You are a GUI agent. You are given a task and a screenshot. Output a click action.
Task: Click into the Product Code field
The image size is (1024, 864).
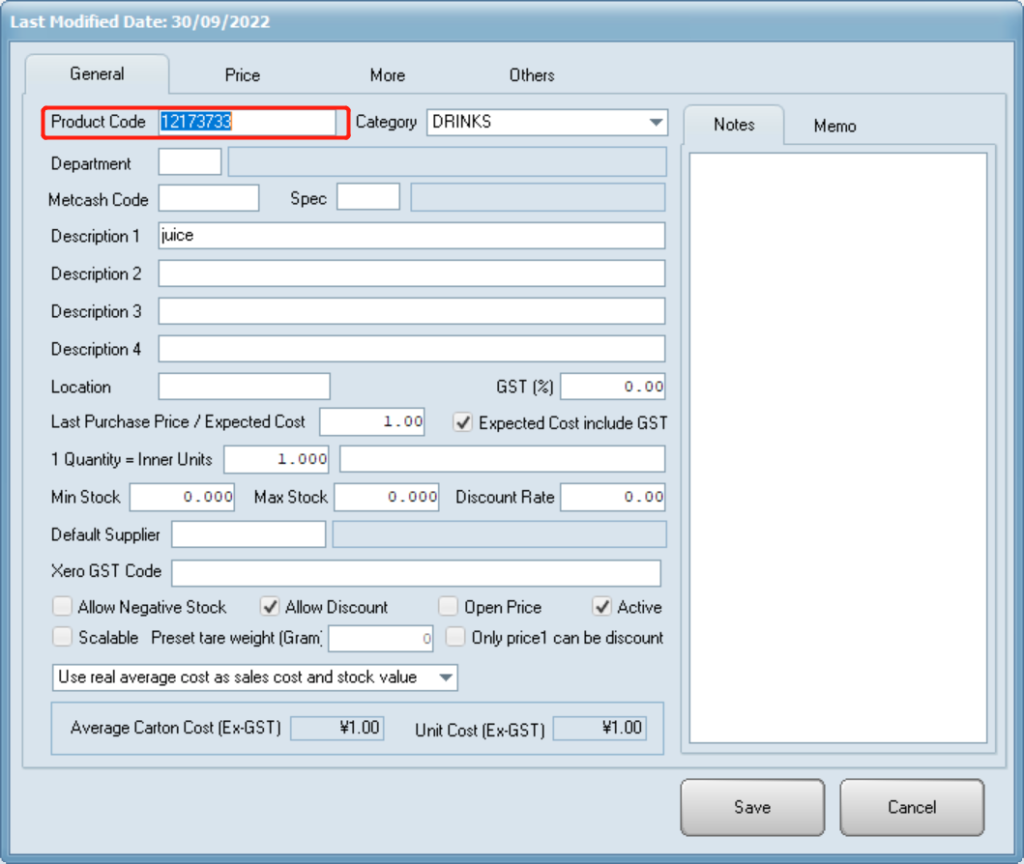click(247, 122)
